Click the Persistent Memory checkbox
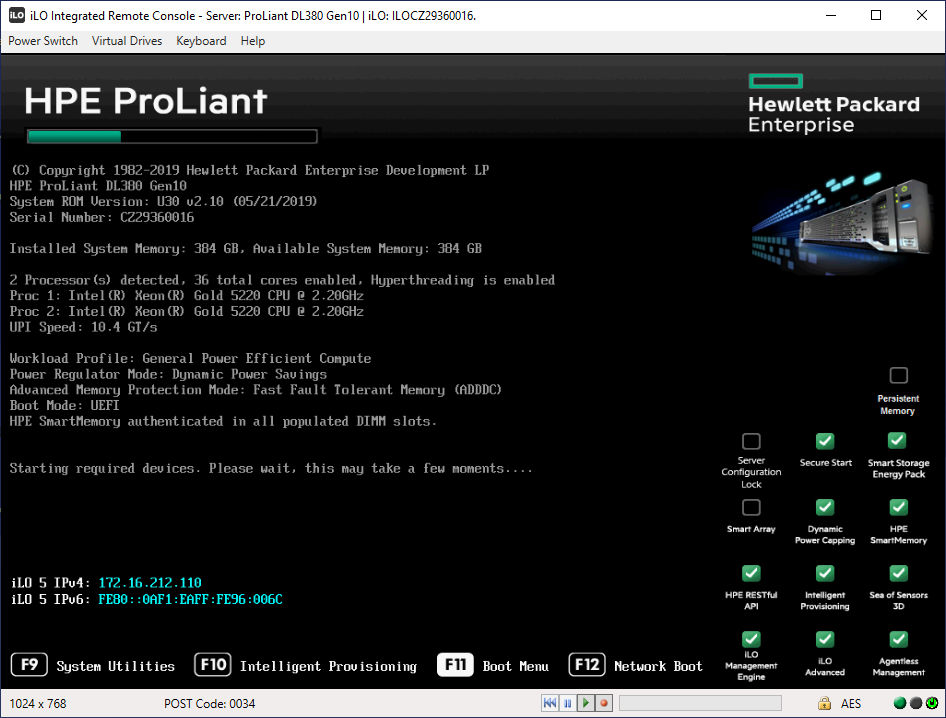The width and height of the screenshot is (946, 718). pos(899,375)
